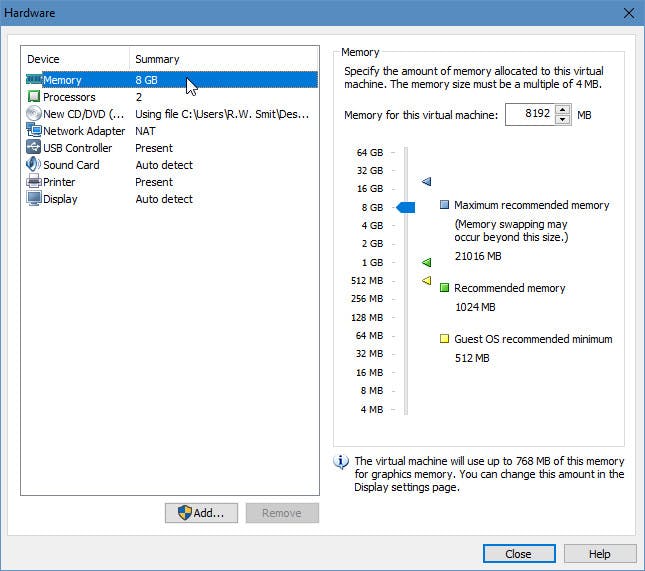Click the 256 MB scale label

[367, 299]
